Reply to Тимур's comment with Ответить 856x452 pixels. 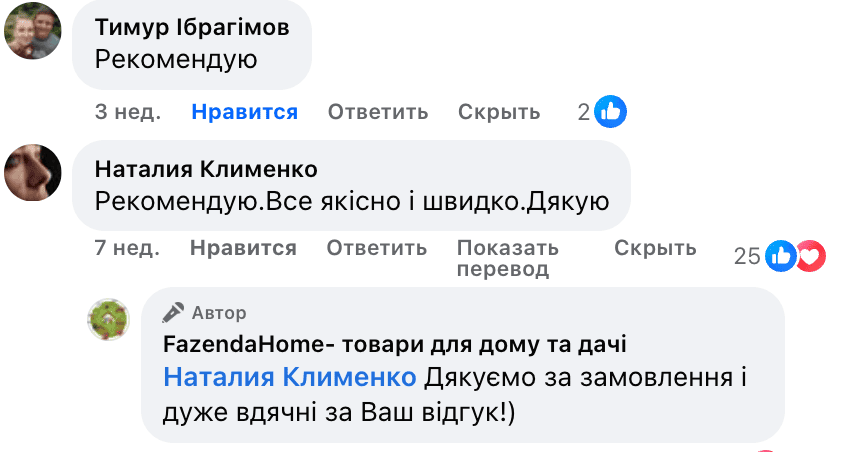coord(378,112)
